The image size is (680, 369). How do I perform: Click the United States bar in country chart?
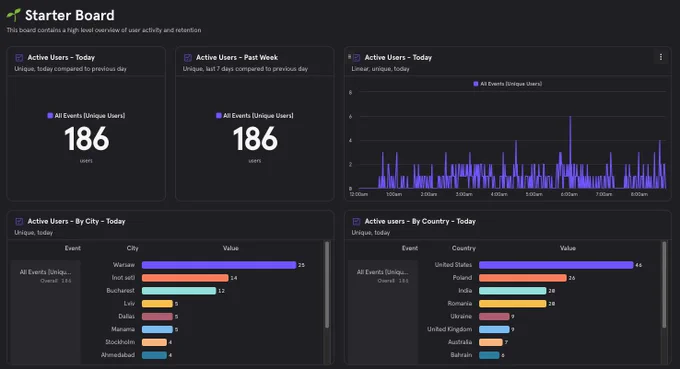[556, 265]
